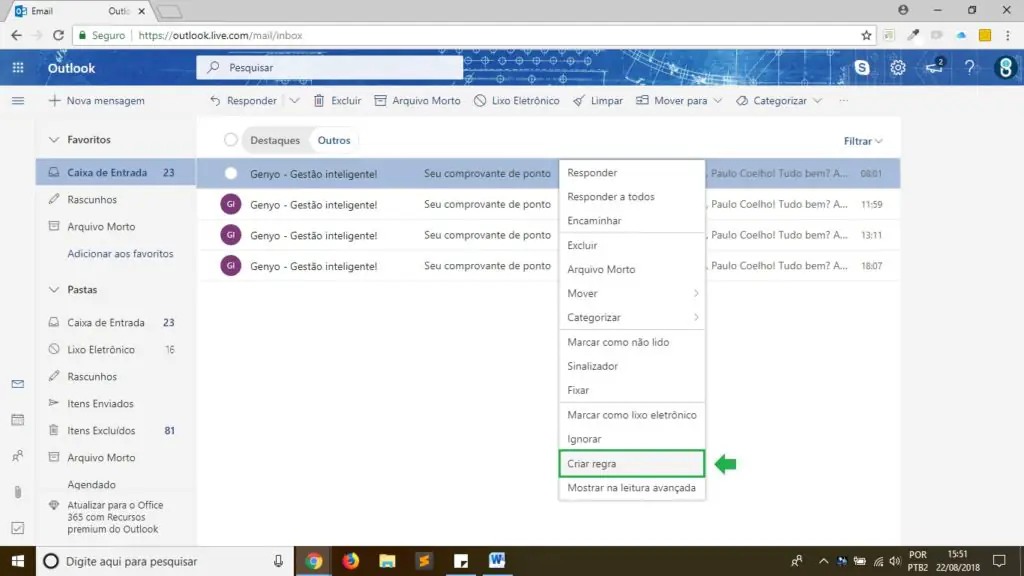Click the Pesquisar search field

click(330, 67)
